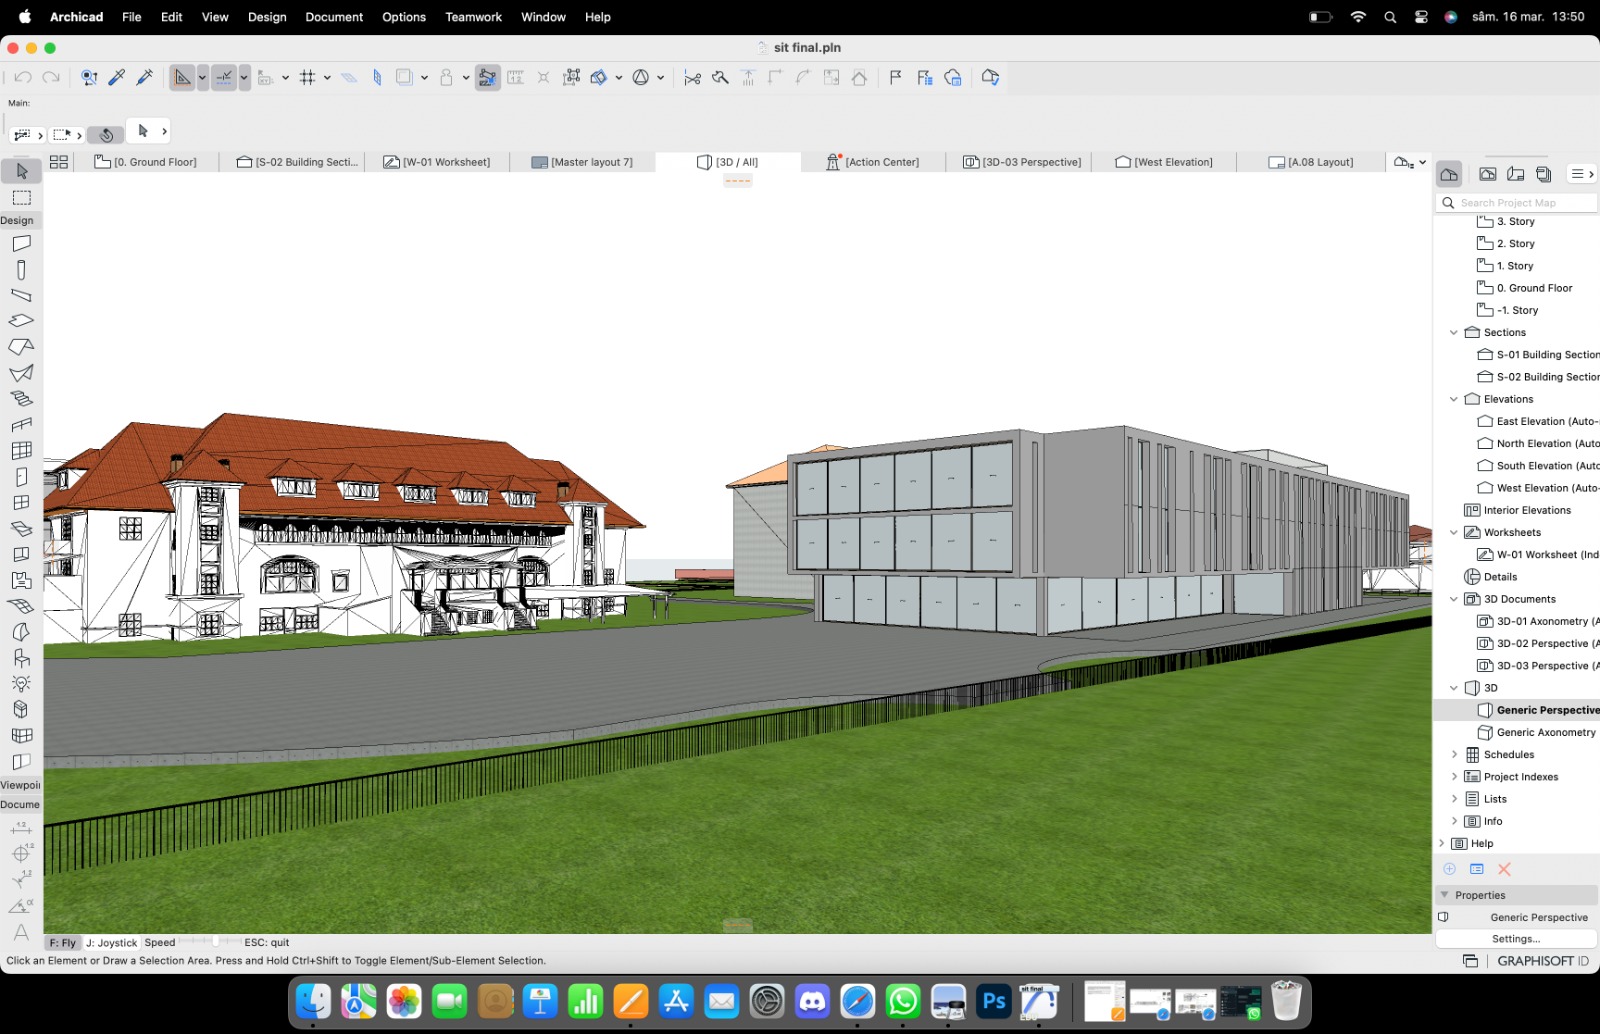Switch to the Action Center tab
Screen dimensions: 1600x1034
click(x=873, y=162)
